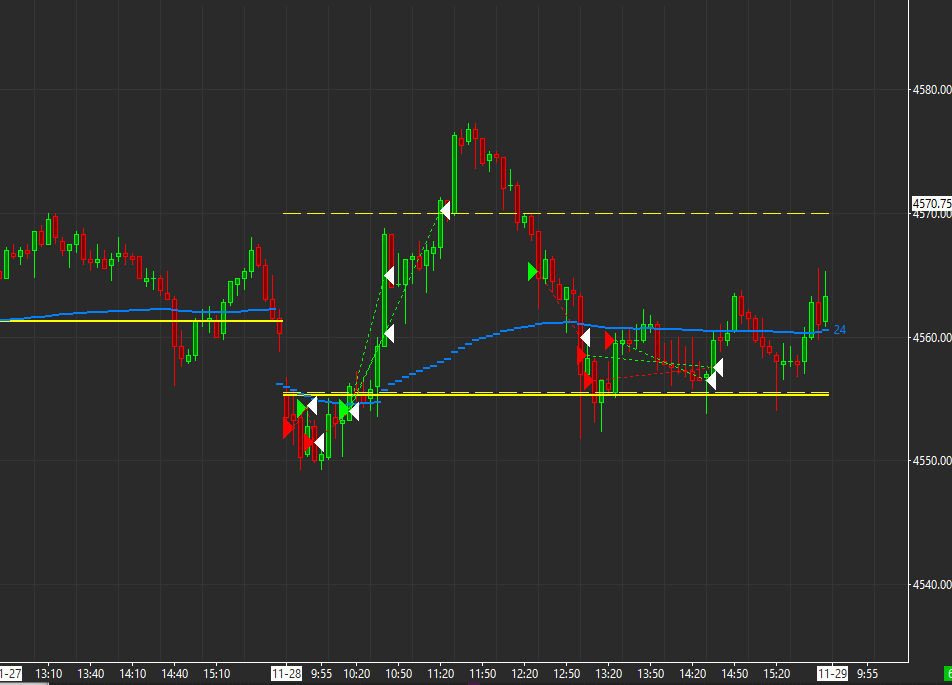Image resolution: width=952 pixels, height=685 pixels.
Task: Click the 4550.00 price axis label
Action: [x=933, y=461]
